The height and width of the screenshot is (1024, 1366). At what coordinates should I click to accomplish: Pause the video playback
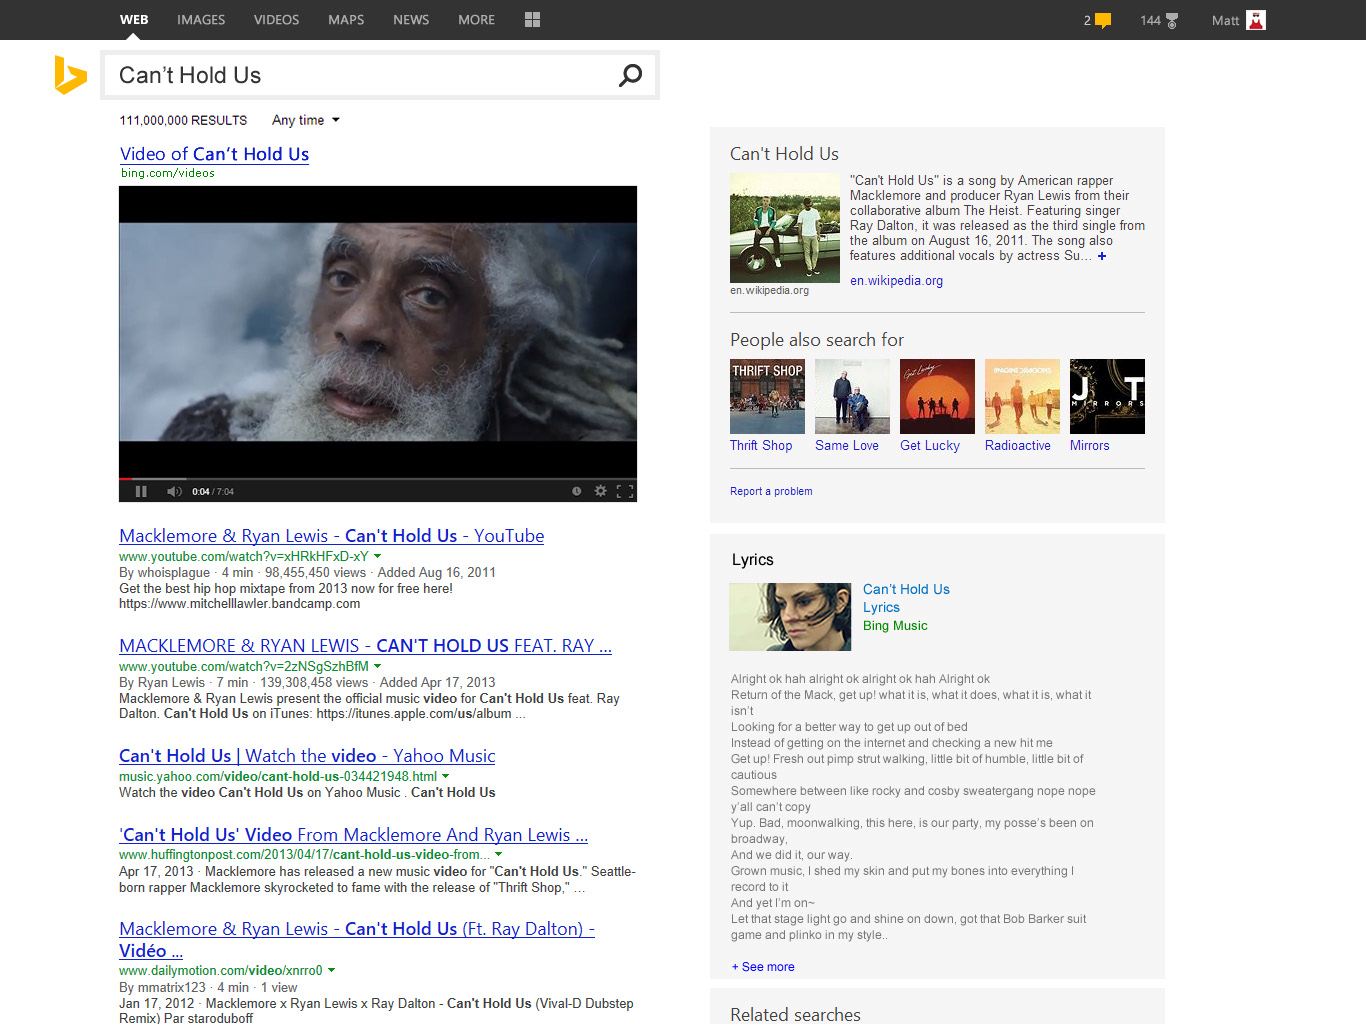pos(141,491)
